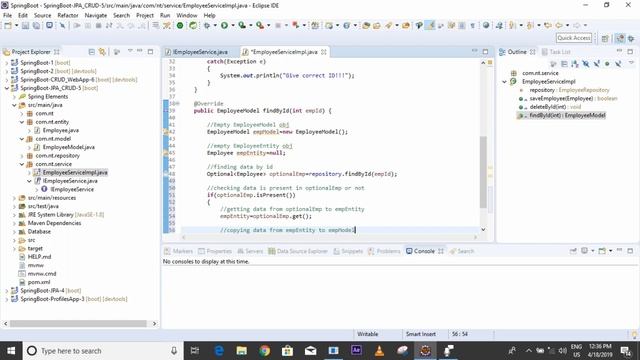The height and width of the screenshot is (360, 640).
Task: Toggle Hide Local Types in Outline
Action: pyautogui.click(x=618, y=64)
